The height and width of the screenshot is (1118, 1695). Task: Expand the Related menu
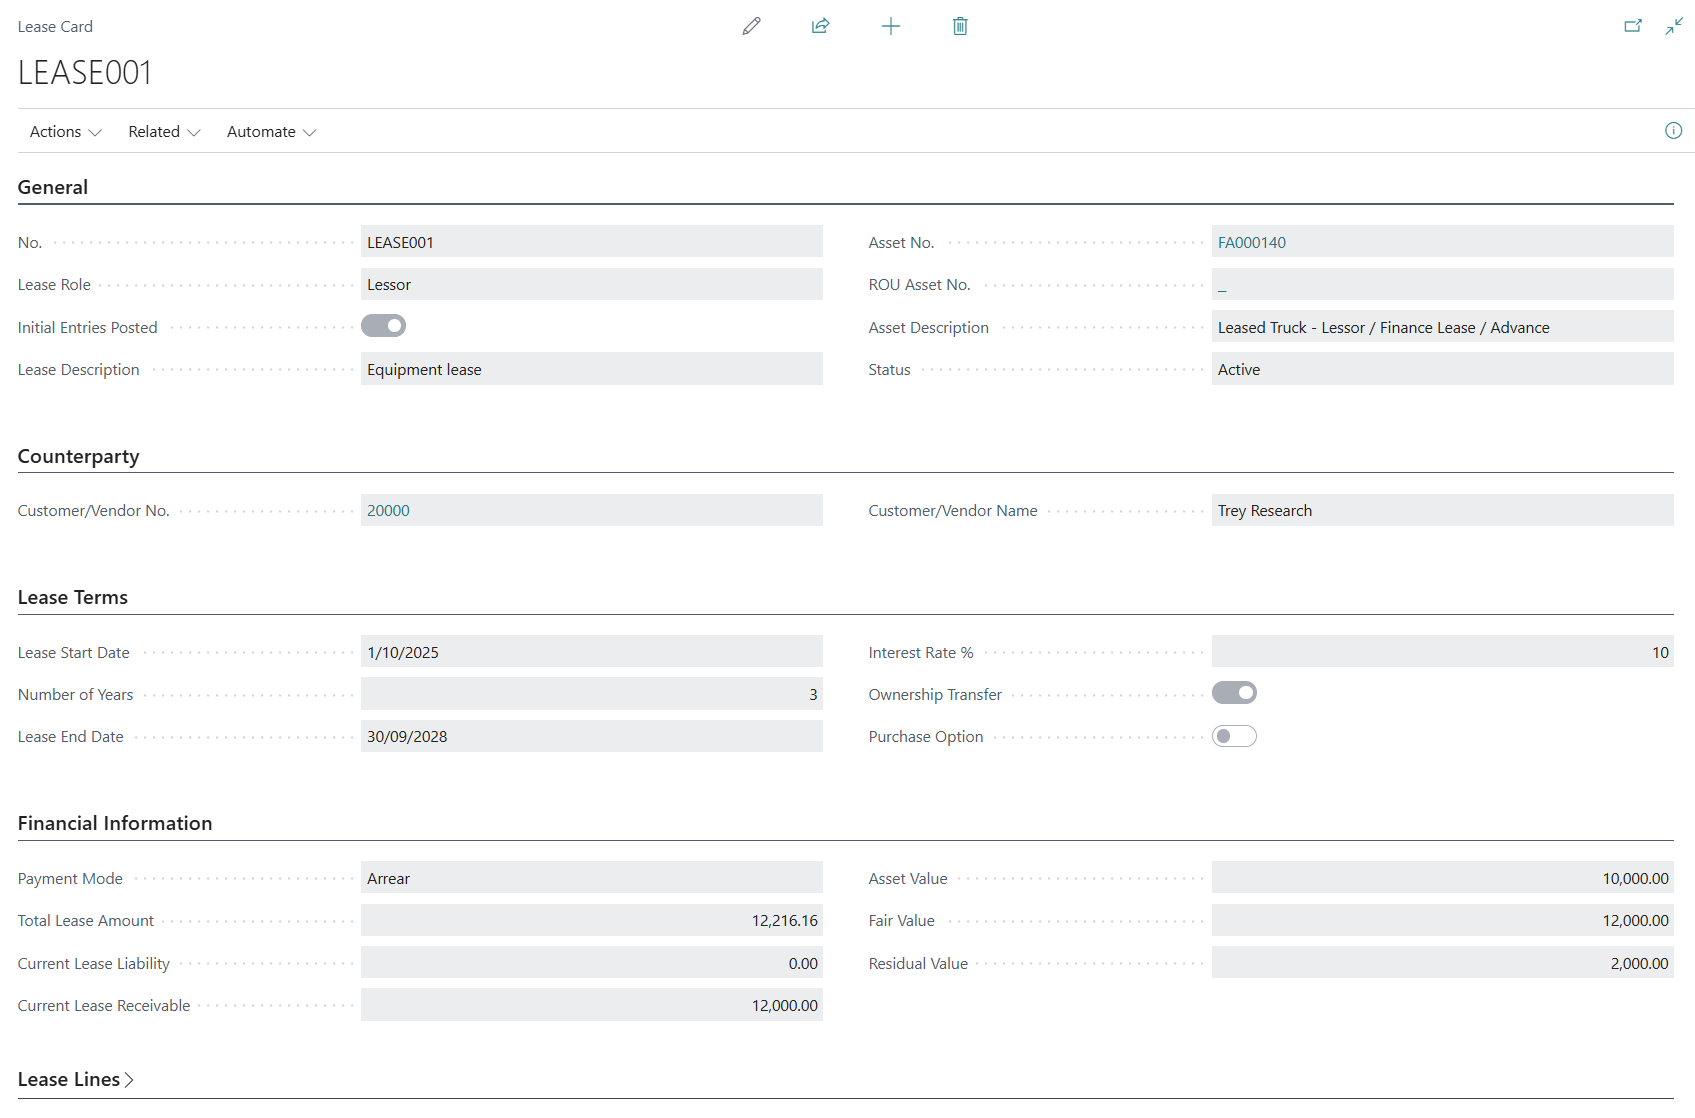click(164, 132)
